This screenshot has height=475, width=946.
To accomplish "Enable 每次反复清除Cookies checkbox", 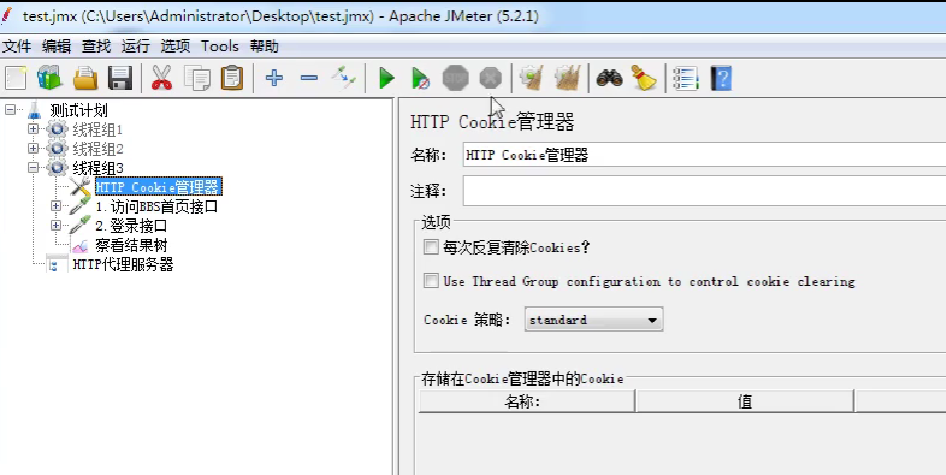I will (x=431, y=247).
